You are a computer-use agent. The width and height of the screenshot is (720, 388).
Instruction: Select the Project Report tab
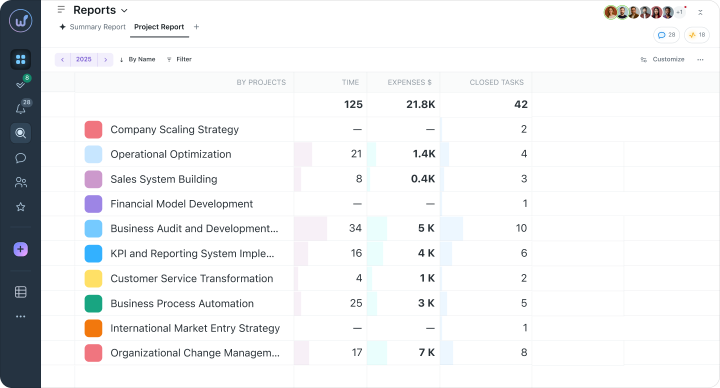coord(159,27)
